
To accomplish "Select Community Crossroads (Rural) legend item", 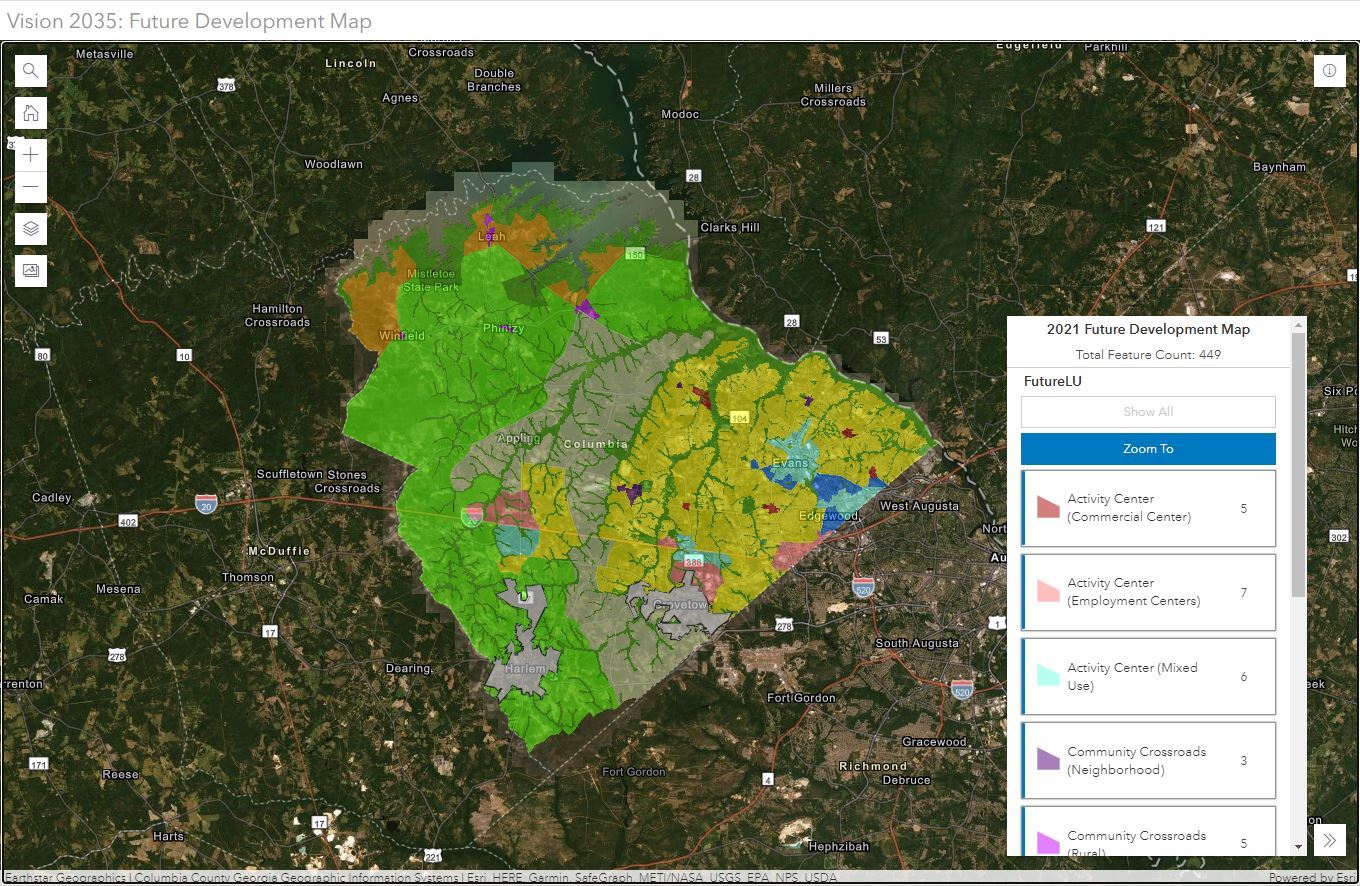I will click(x=1148, y=838).
